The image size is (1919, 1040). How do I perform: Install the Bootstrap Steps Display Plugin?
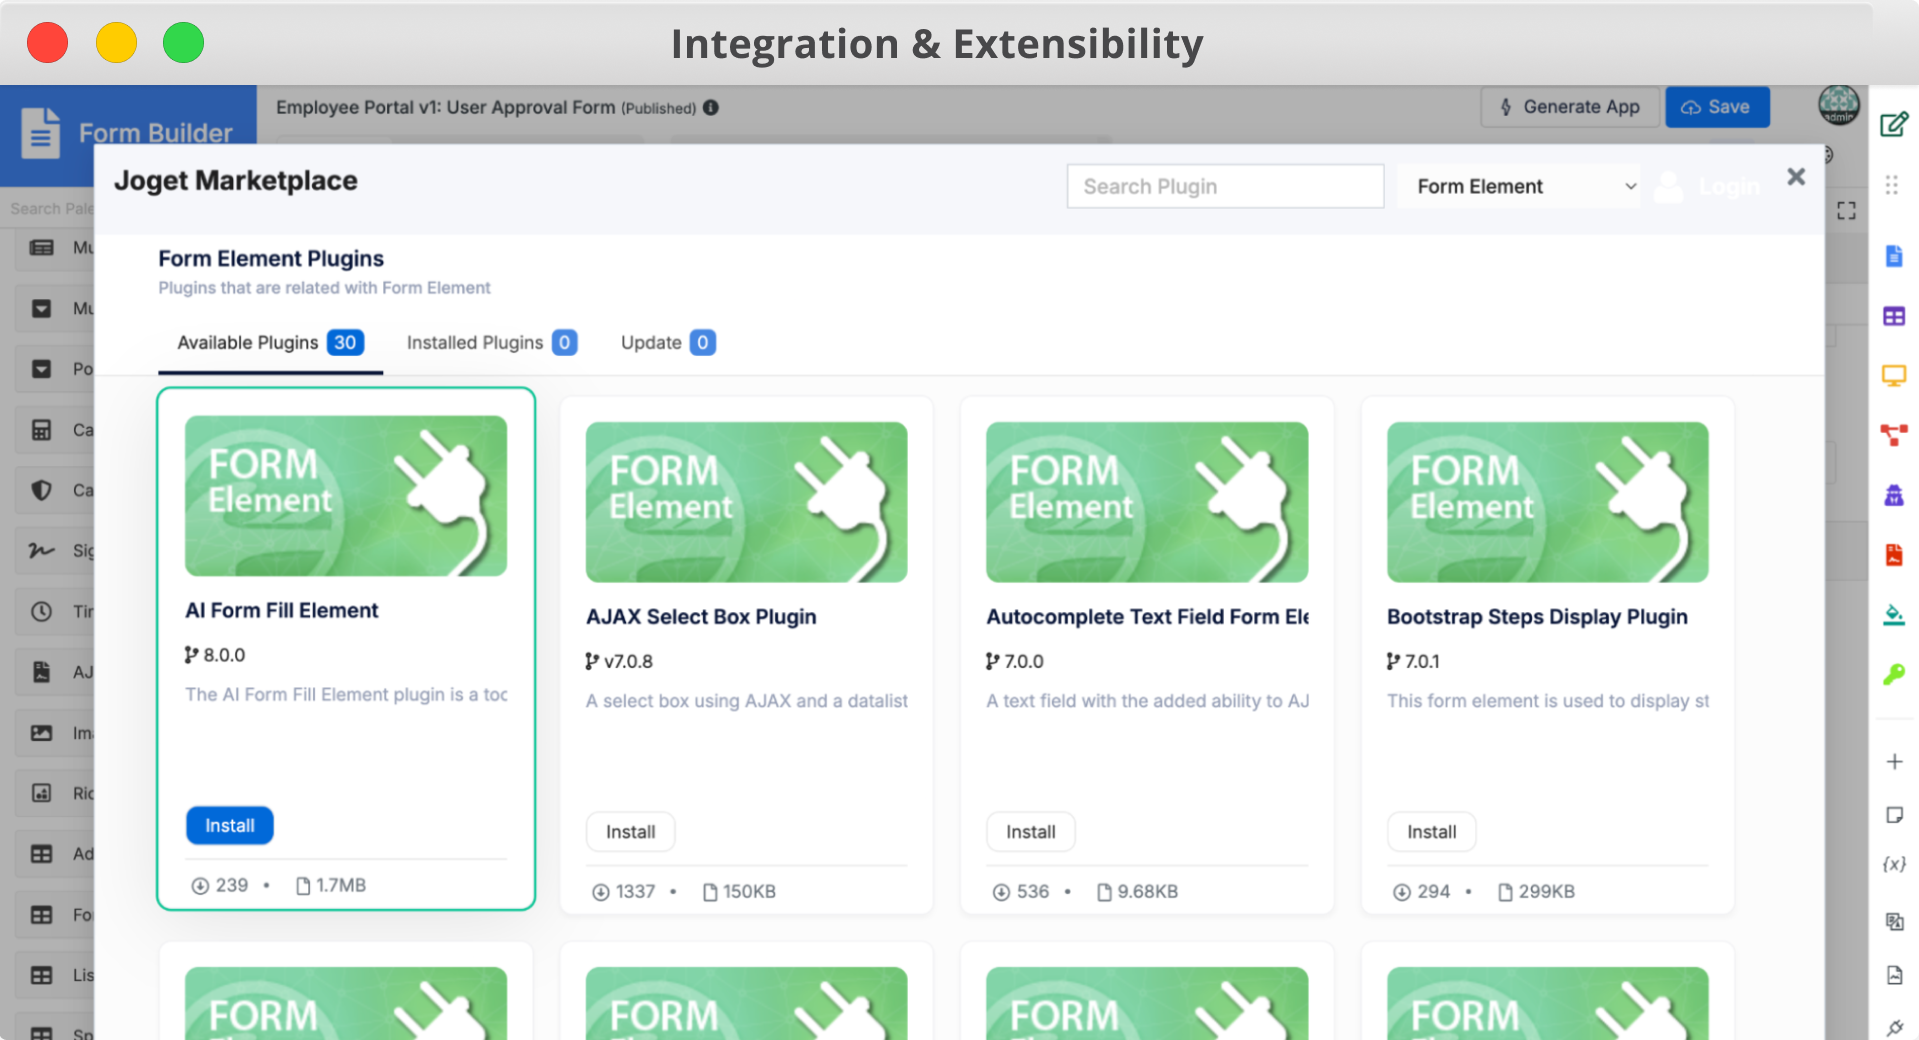[x=1431, y=832]
